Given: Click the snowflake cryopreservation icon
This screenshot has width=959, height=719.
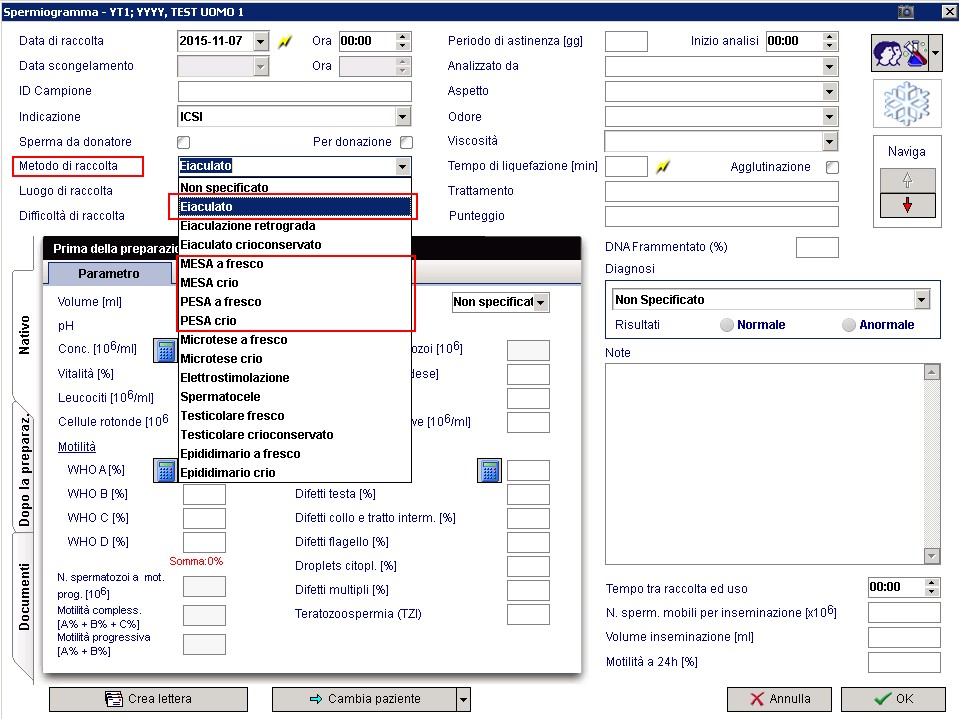Looking at the screenshot, I should 906,104.
